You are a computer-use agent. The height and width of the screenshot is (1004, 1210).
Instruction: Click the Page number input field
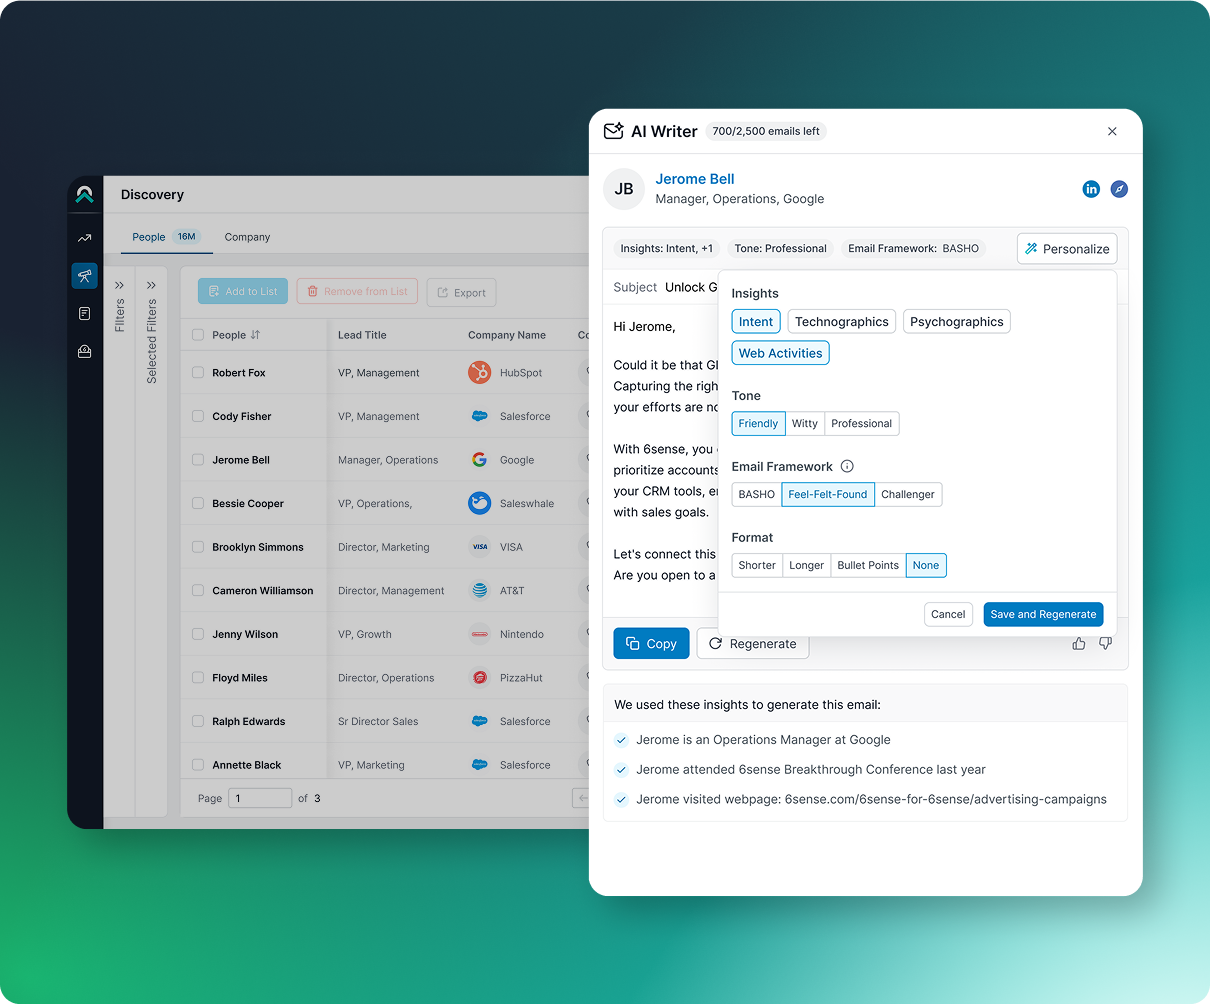[x=260, y=798]
